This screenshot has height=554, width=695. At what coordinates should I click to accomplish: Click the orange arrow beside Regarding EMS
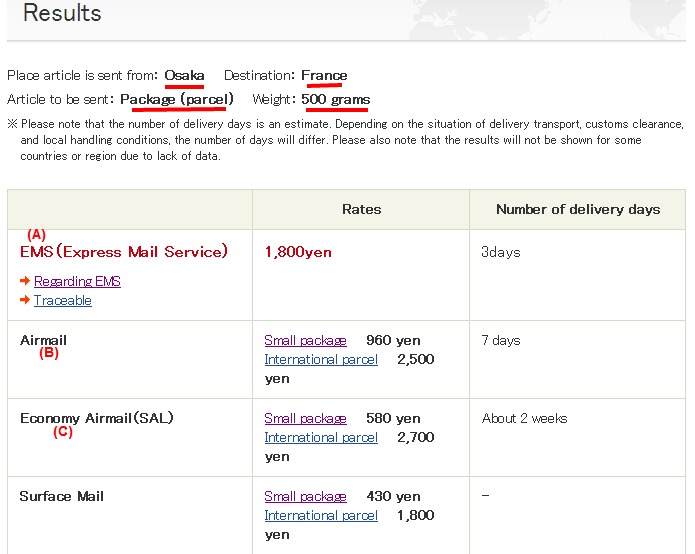pos(25,282)
